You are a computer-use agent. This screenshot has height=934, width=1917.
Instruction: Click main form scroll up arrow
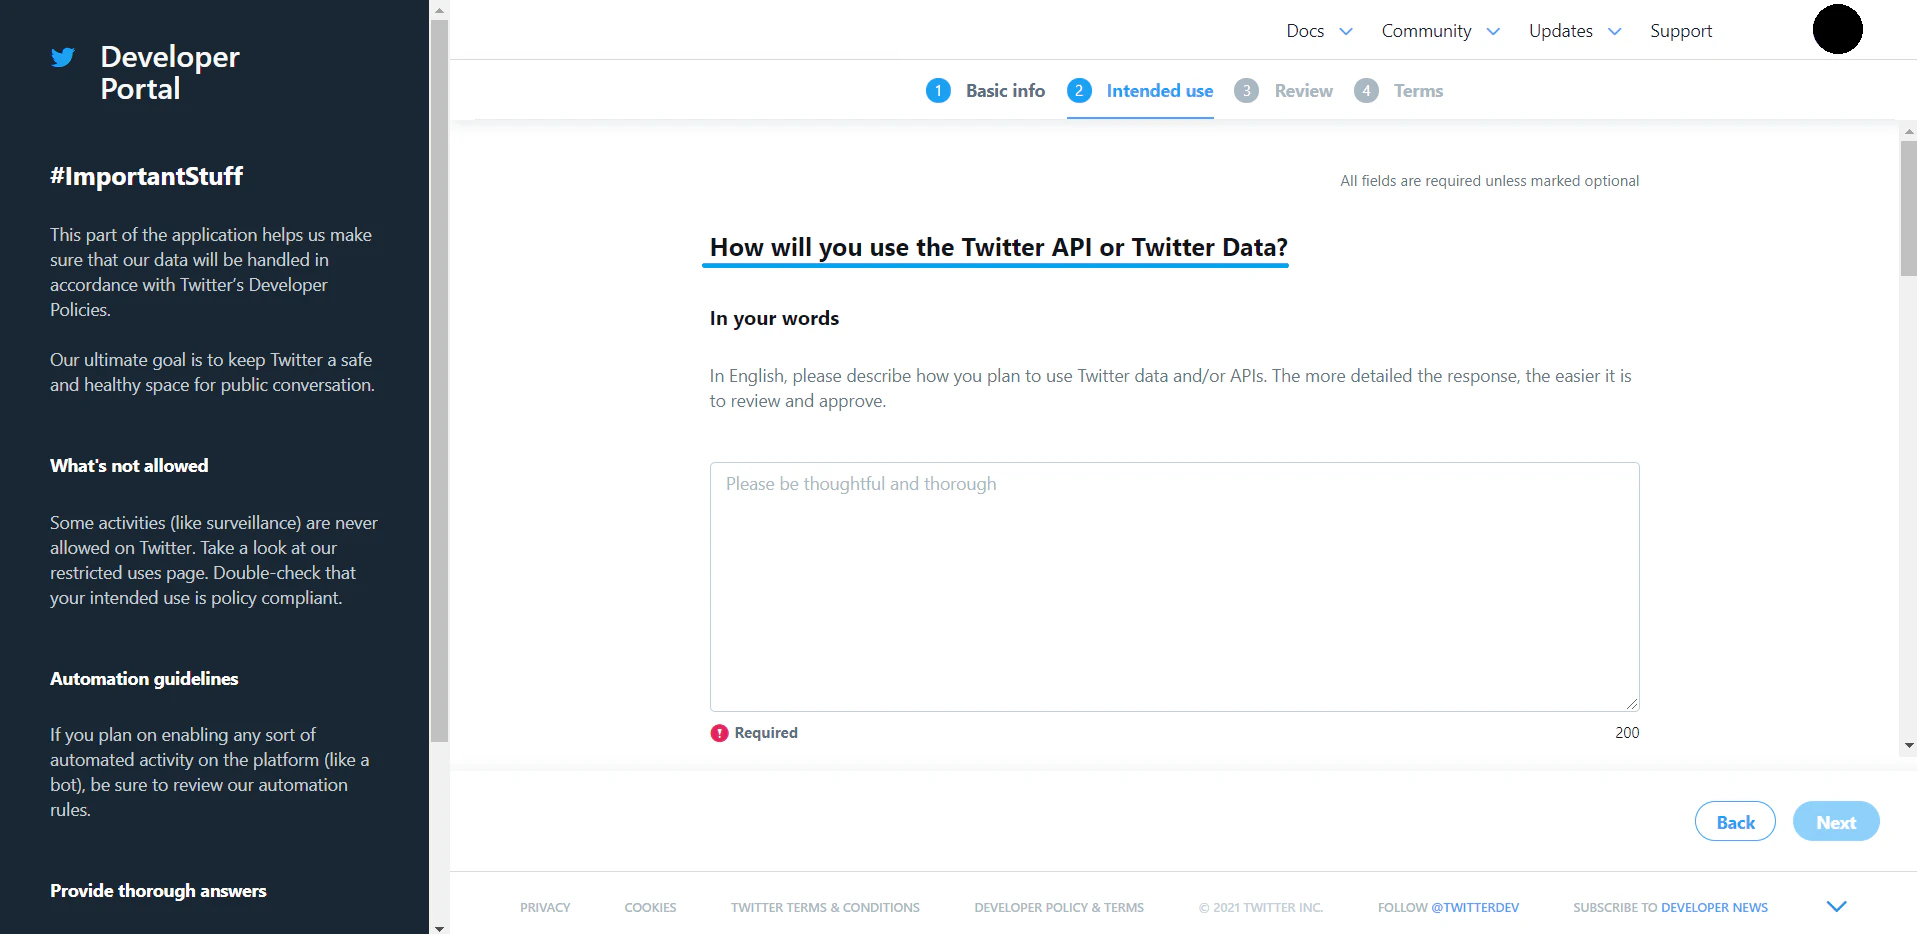[x=1908, y=131]
